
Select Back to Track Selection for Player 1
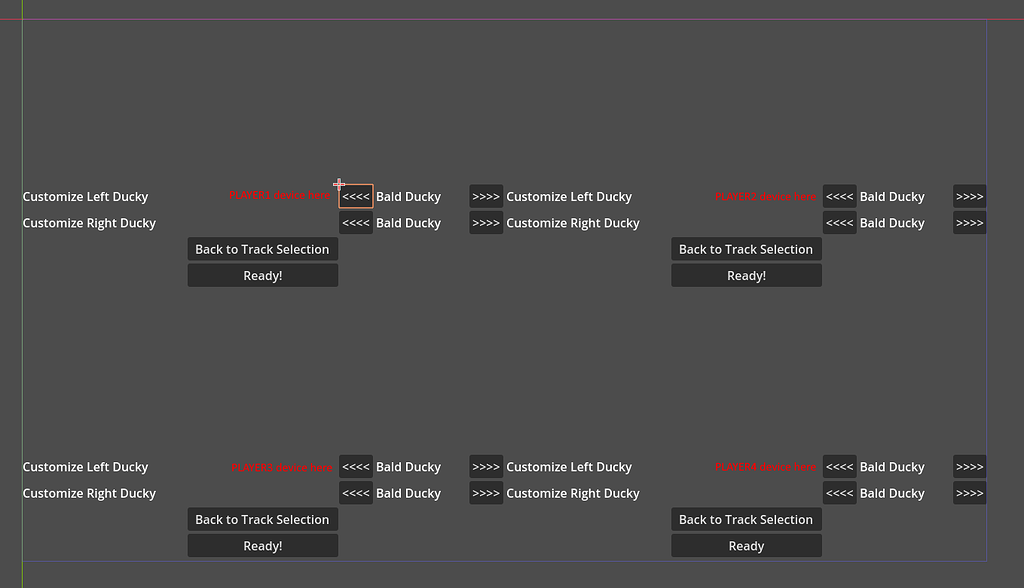tap(262, 249)
